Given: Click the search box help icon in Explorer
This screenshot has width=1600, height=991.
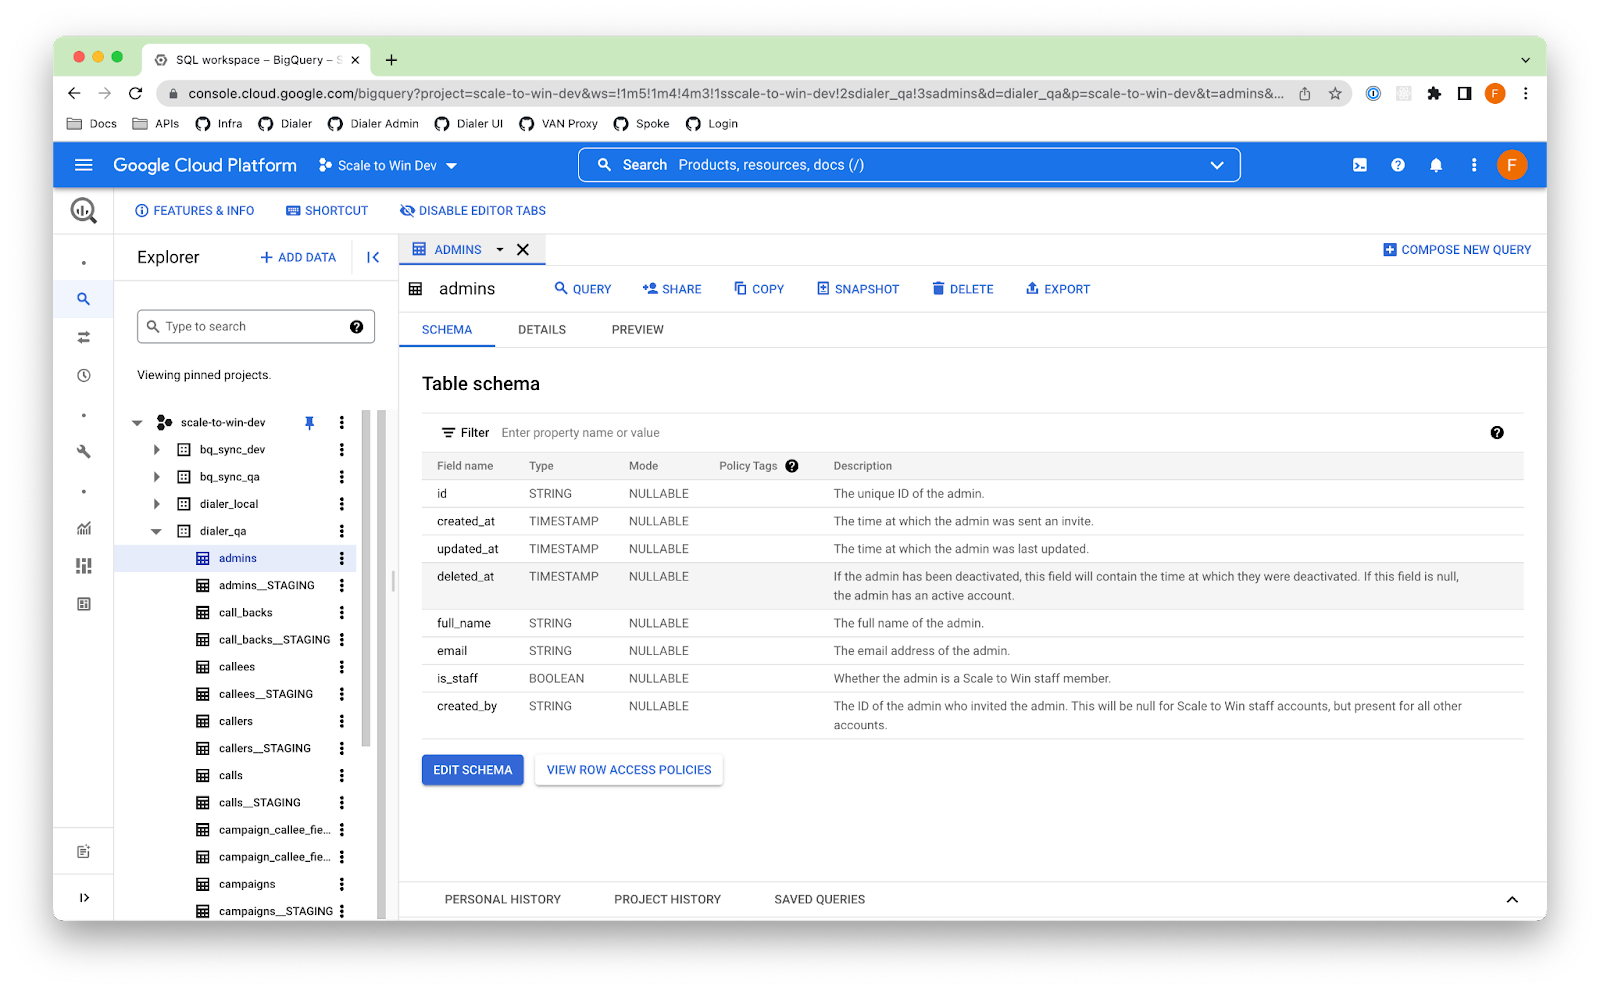Looking at the screenshot, I should tap(356, 327).
